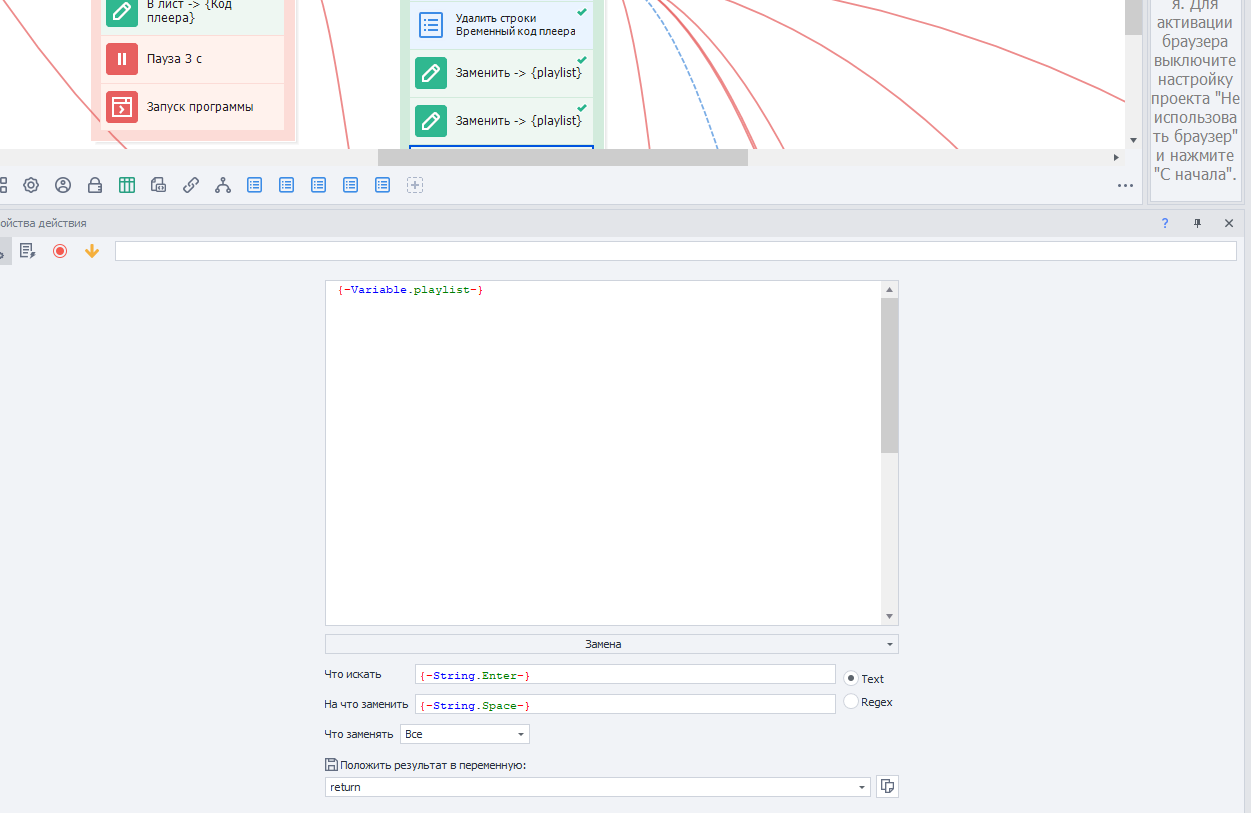This screenshot has width=1251, height=813.
Task: Pin the action properties panel
Action: pos(1197,223)
